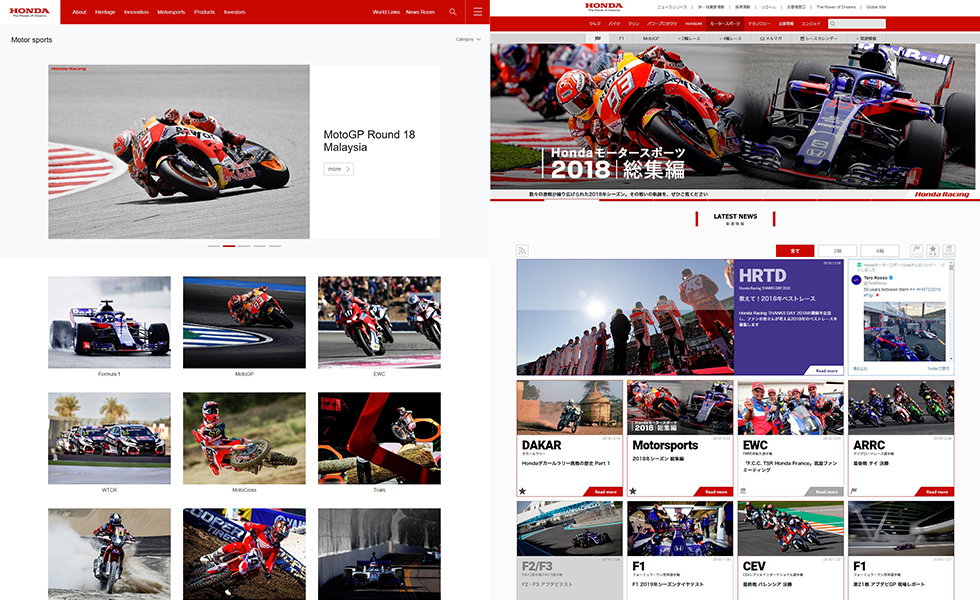
Task: Click MotoGP in the gray motorsports subnav
Action: [x=651, y=38]
